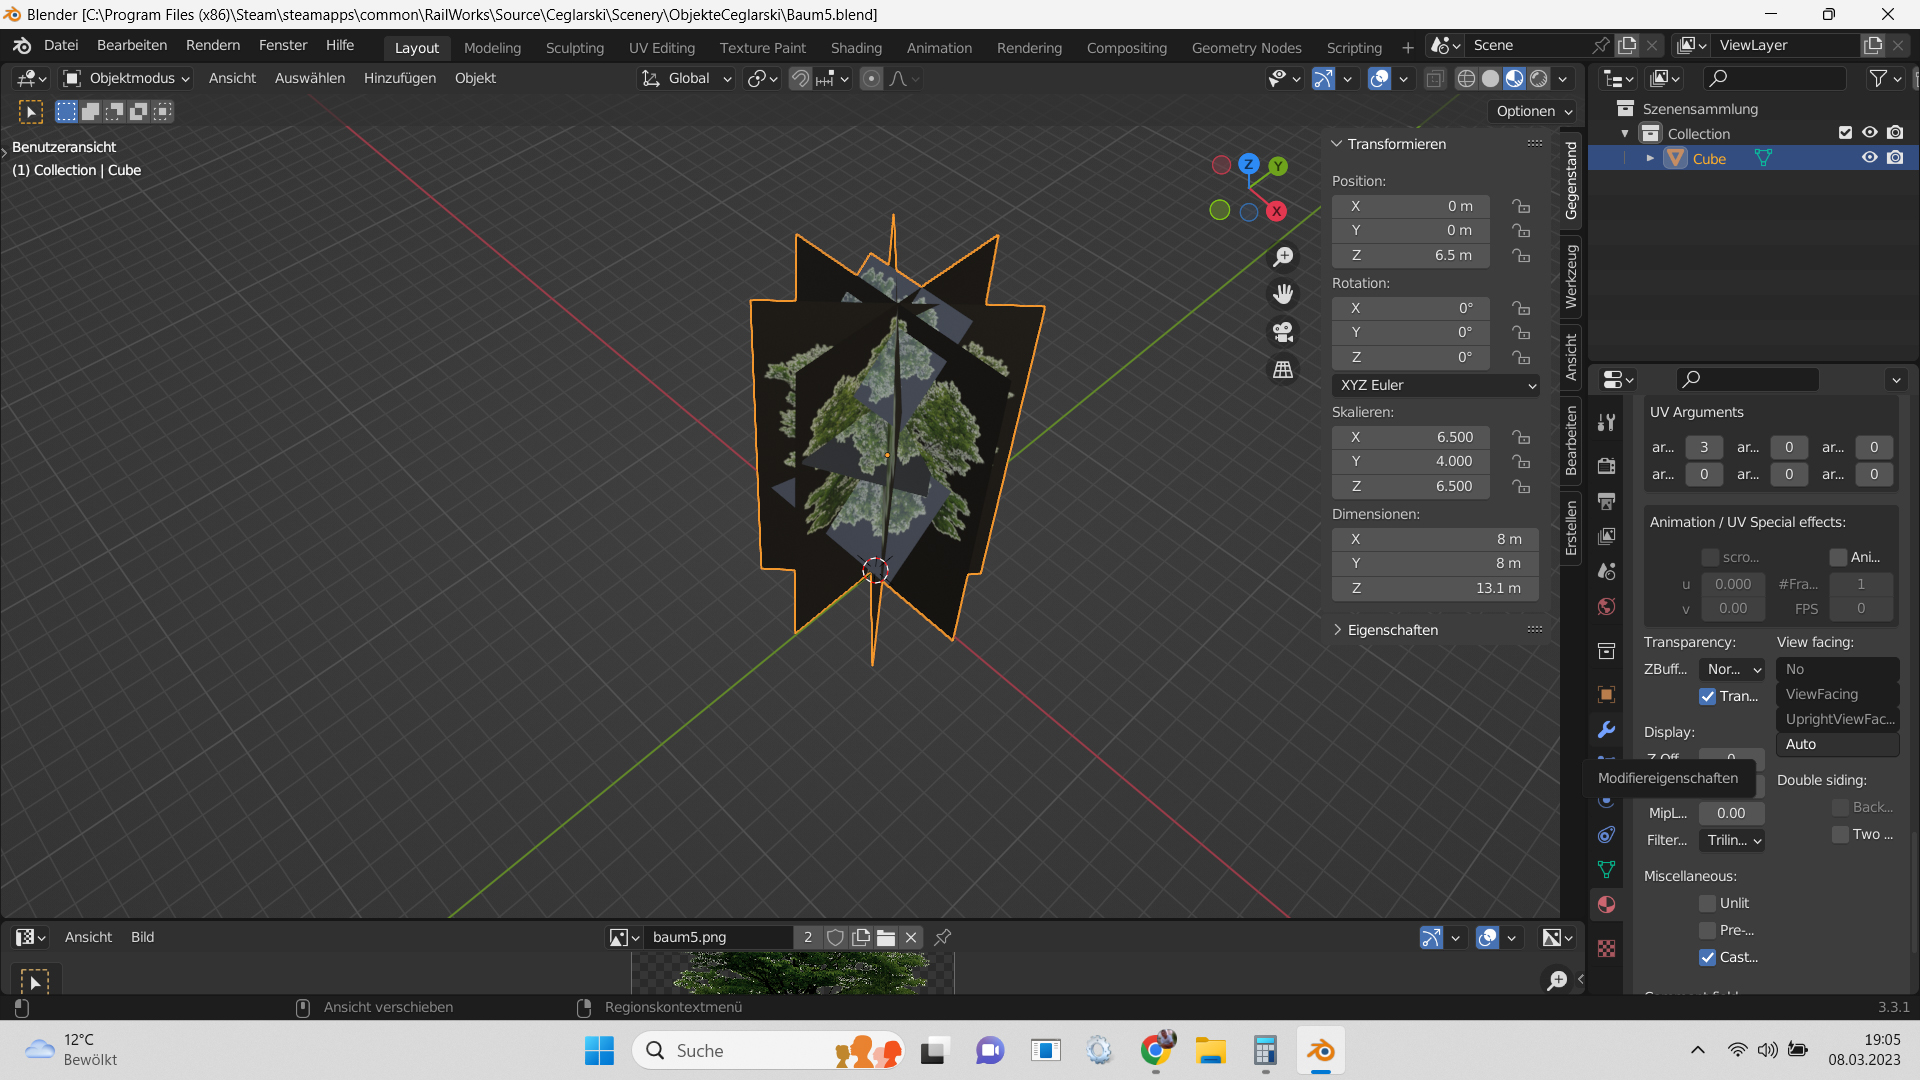Screen dimensions: 1920x1080
Task: Open the Texture properties checker icon
Action: (1606, 948)
